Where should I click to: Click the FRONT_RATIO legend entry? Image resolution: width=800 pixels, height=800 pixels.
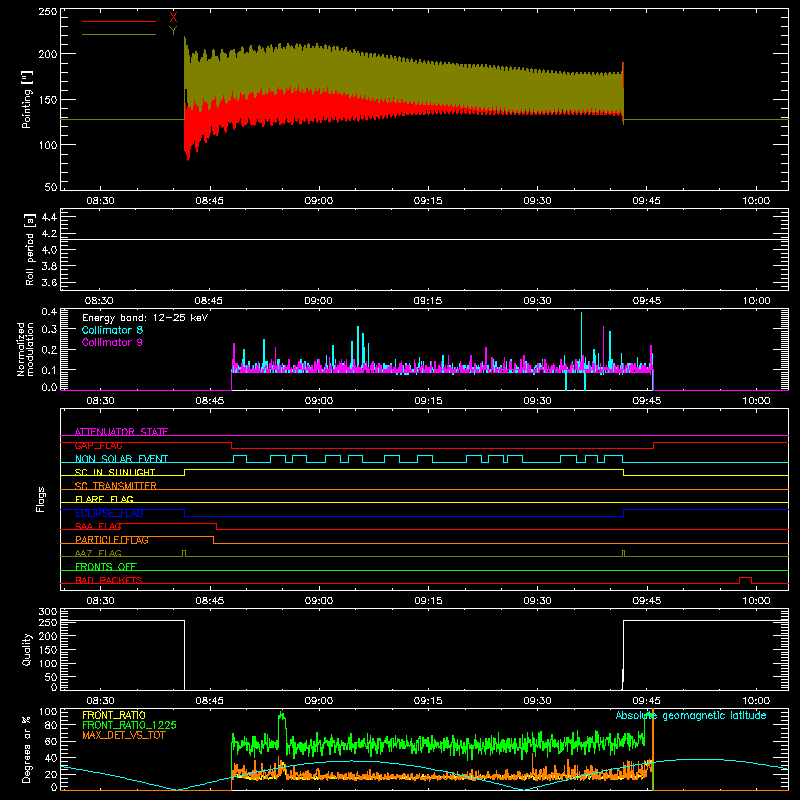114,715
